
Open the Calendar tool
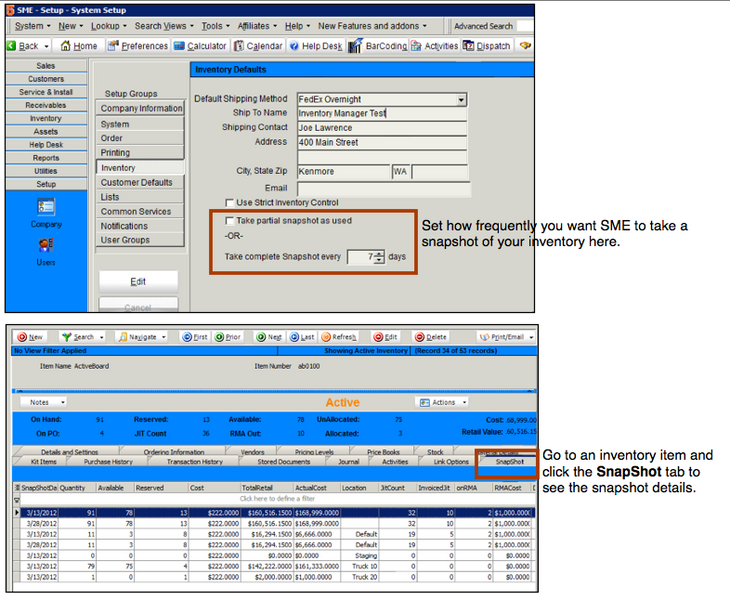point(258,46)
